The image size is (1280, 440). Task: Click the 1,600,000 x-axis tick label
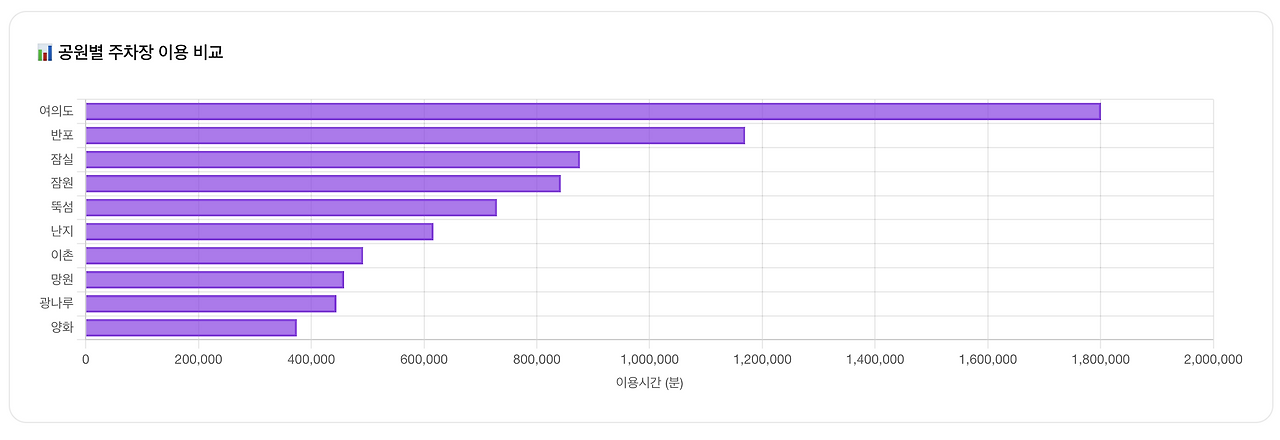pos(988,358)
